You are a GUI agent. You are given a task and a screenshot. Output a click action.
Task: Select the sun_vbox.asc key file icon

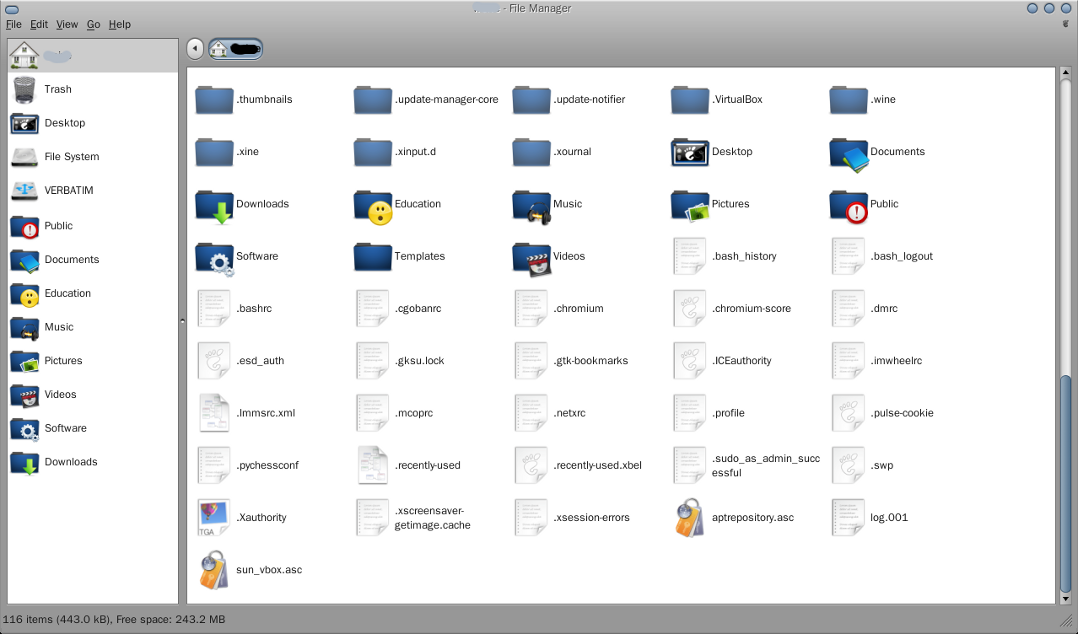pyautogui.click(x=214, y=570)
